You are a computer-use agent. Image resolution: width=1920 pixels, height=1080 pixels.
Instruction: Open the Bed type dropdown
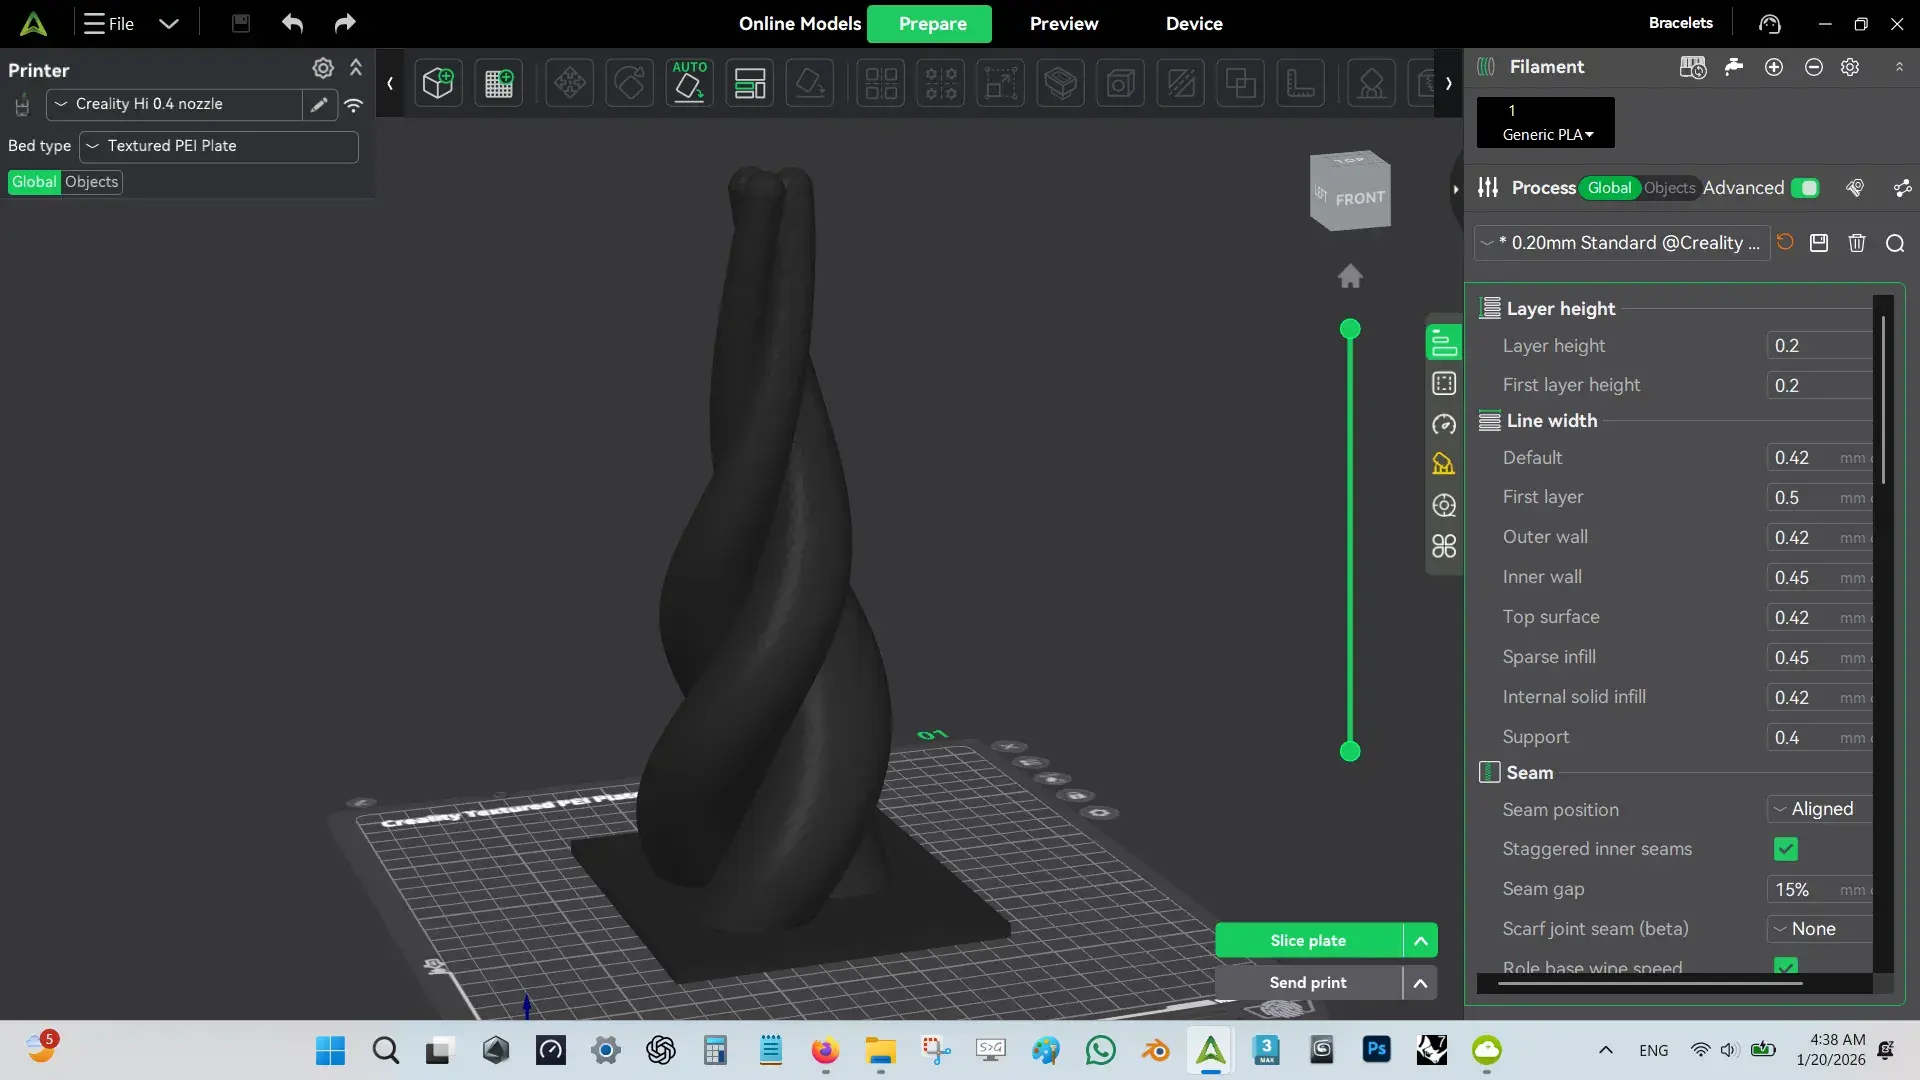[x=219, y=146]
